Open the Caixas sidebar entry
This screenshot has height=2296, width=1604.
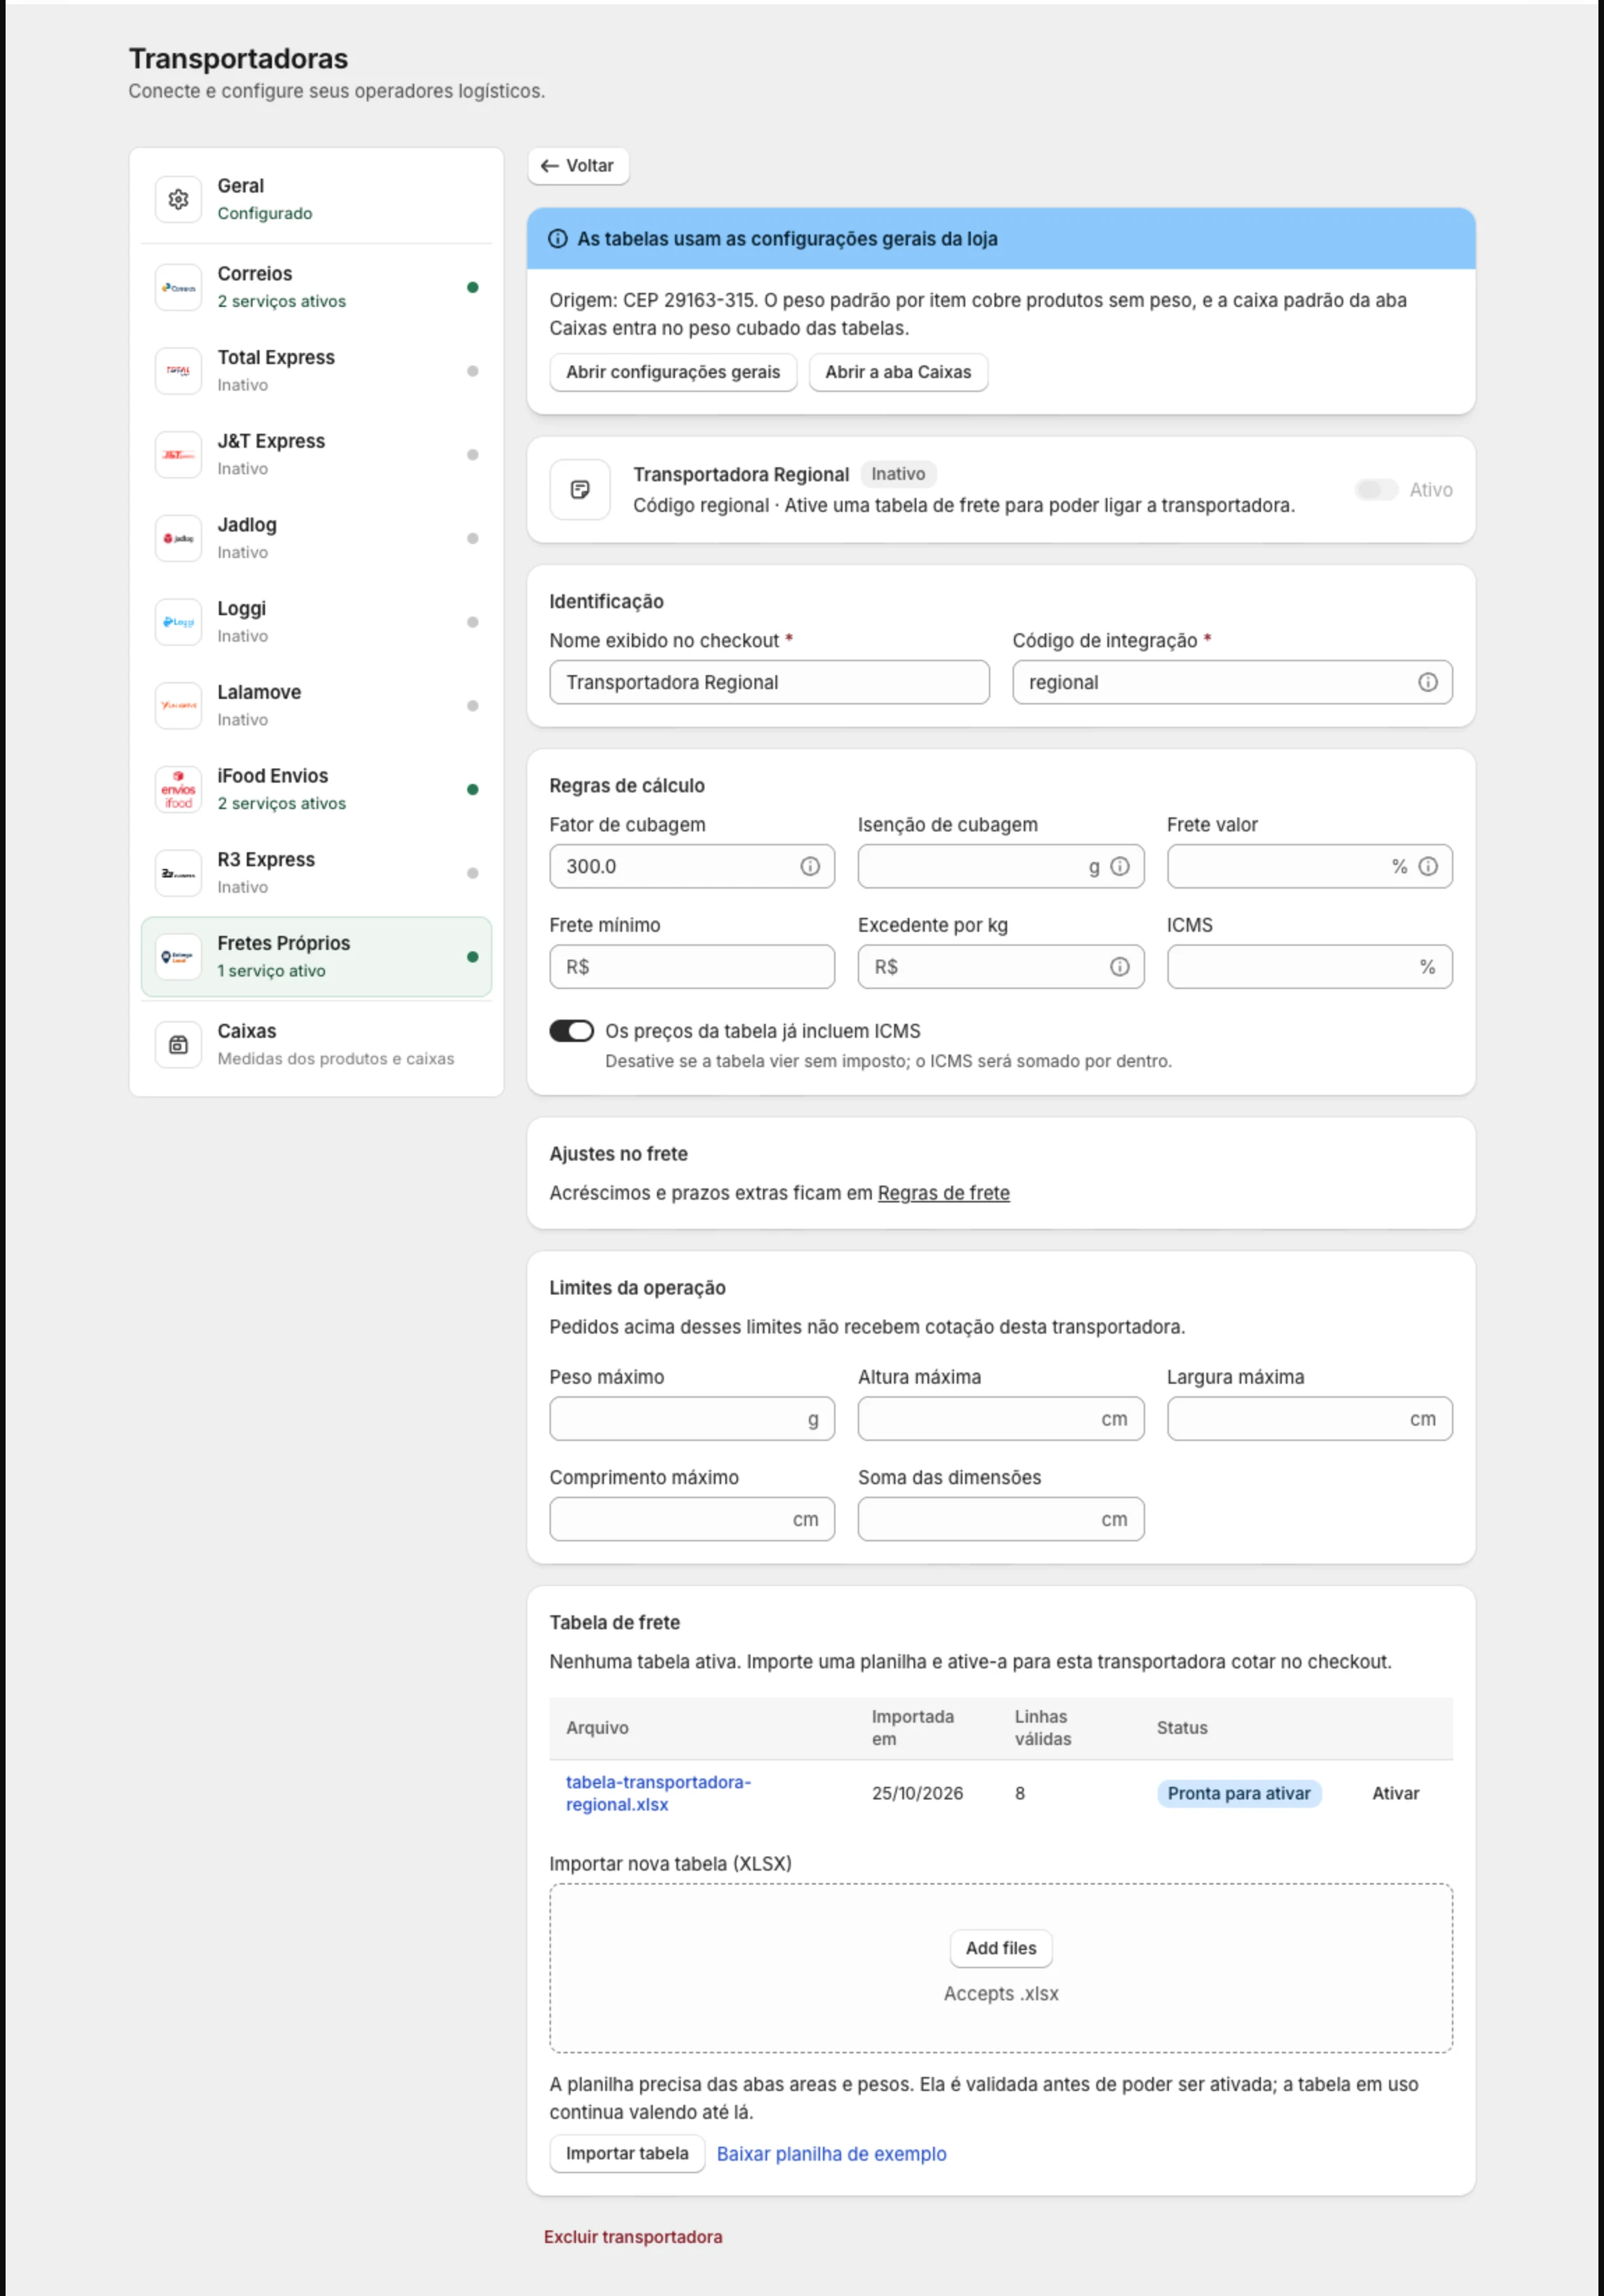(316, 1045)
